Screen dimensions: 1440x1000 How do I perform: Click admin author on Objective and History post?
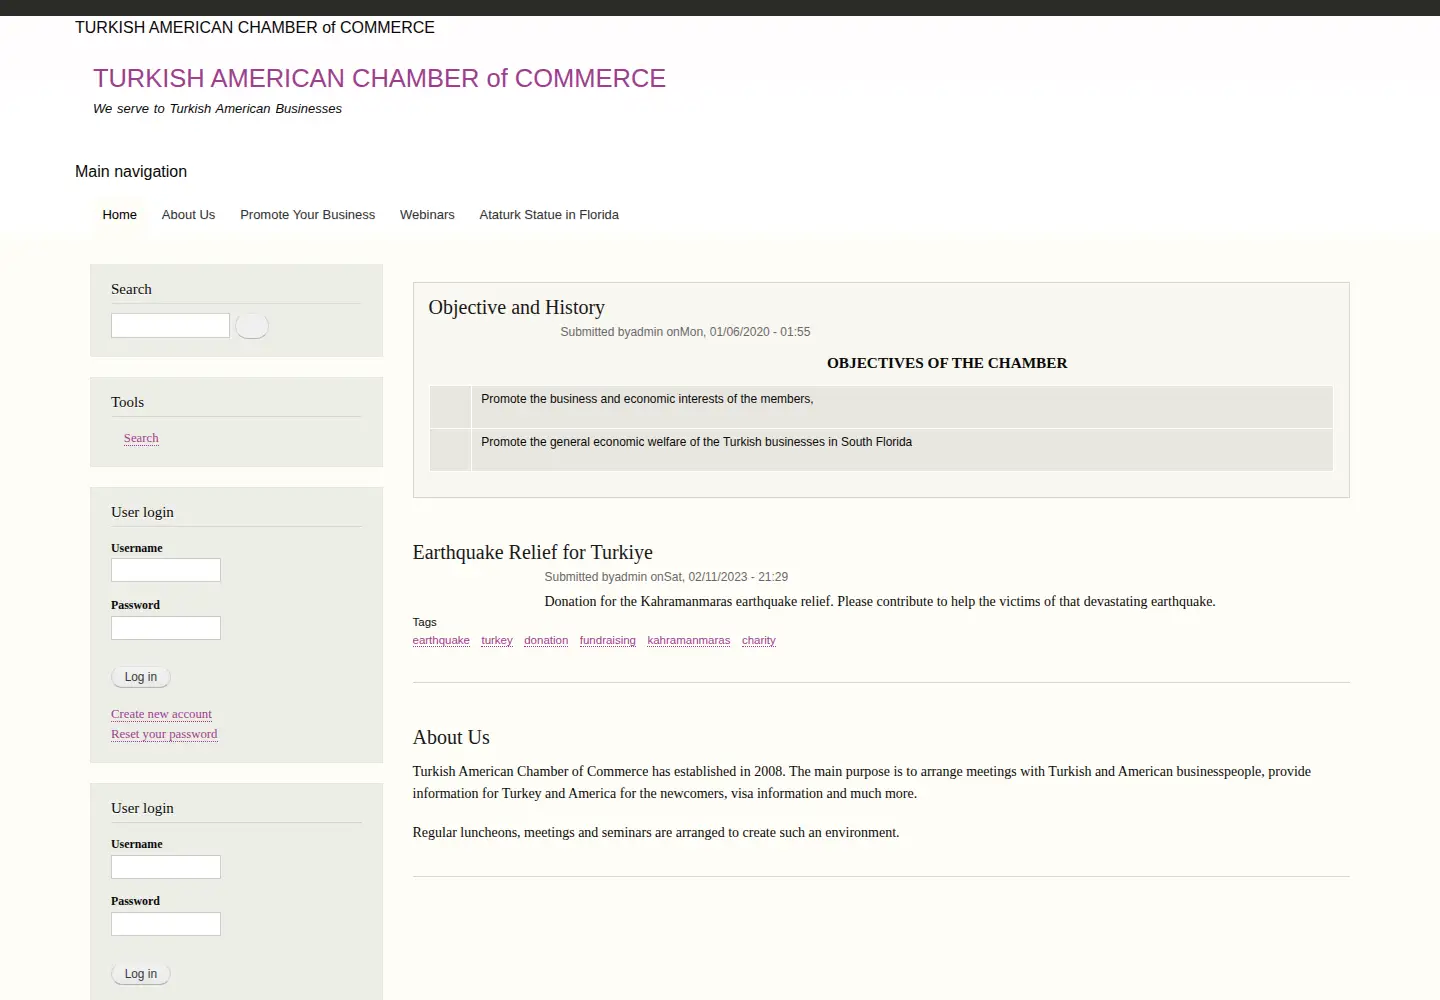tap(646, 332)
